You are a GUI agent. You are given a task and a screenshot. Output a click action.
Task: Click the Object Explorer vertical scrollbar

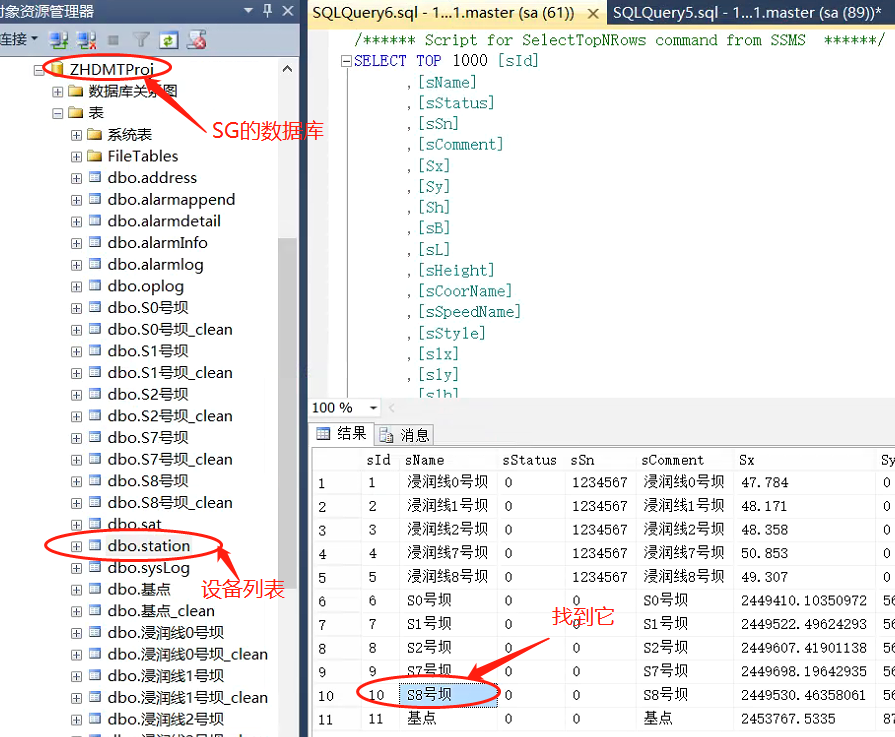point(287,400)
